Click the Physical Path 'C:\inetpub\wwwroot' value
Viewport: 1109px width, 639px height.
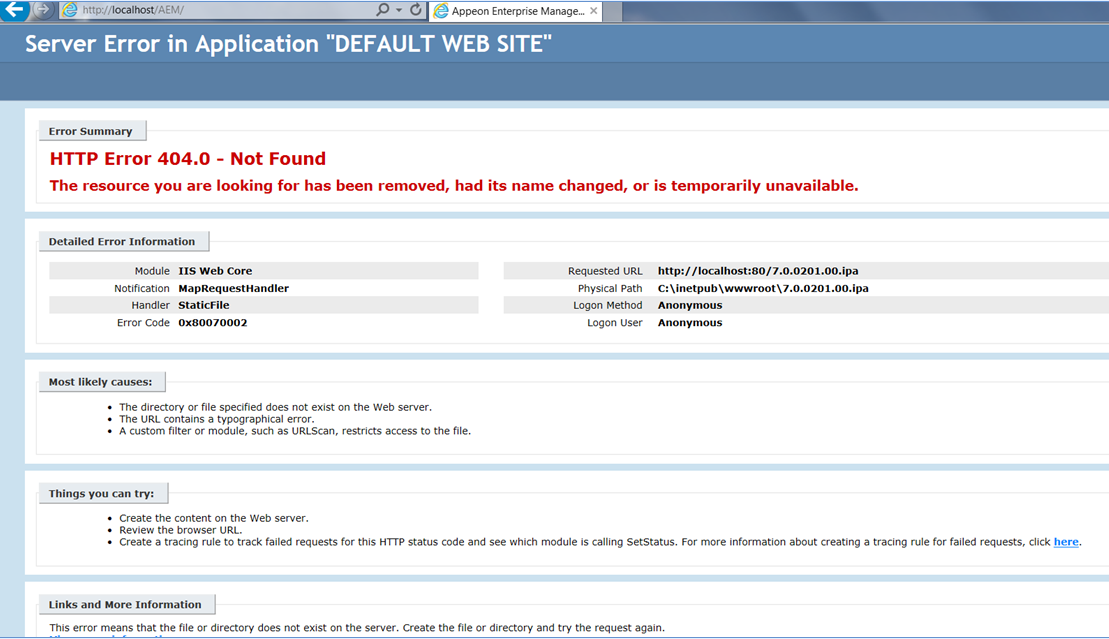coord(763,289)
